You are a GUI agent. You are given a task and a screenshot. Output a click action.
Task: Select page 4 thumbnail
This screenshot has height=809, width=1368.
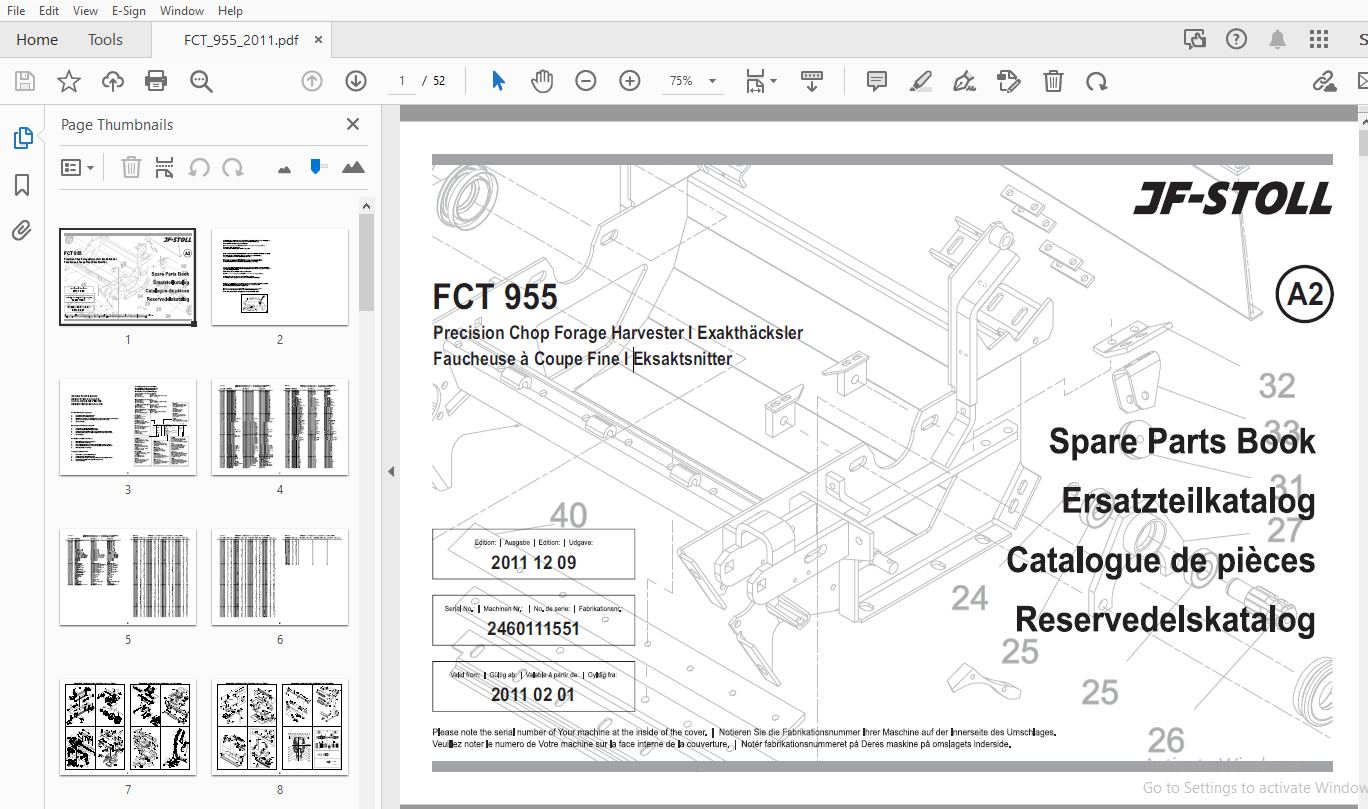point(280,426)
